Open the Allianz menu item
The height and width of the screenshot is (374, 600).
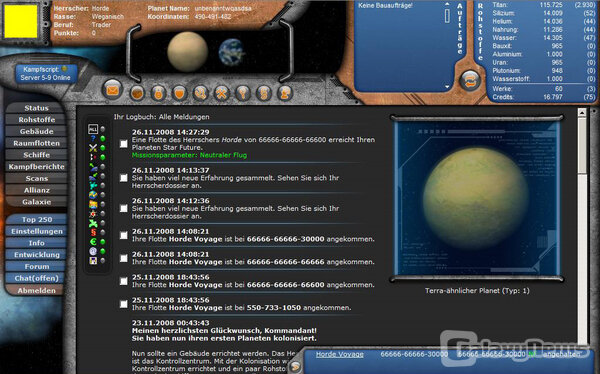36,190
